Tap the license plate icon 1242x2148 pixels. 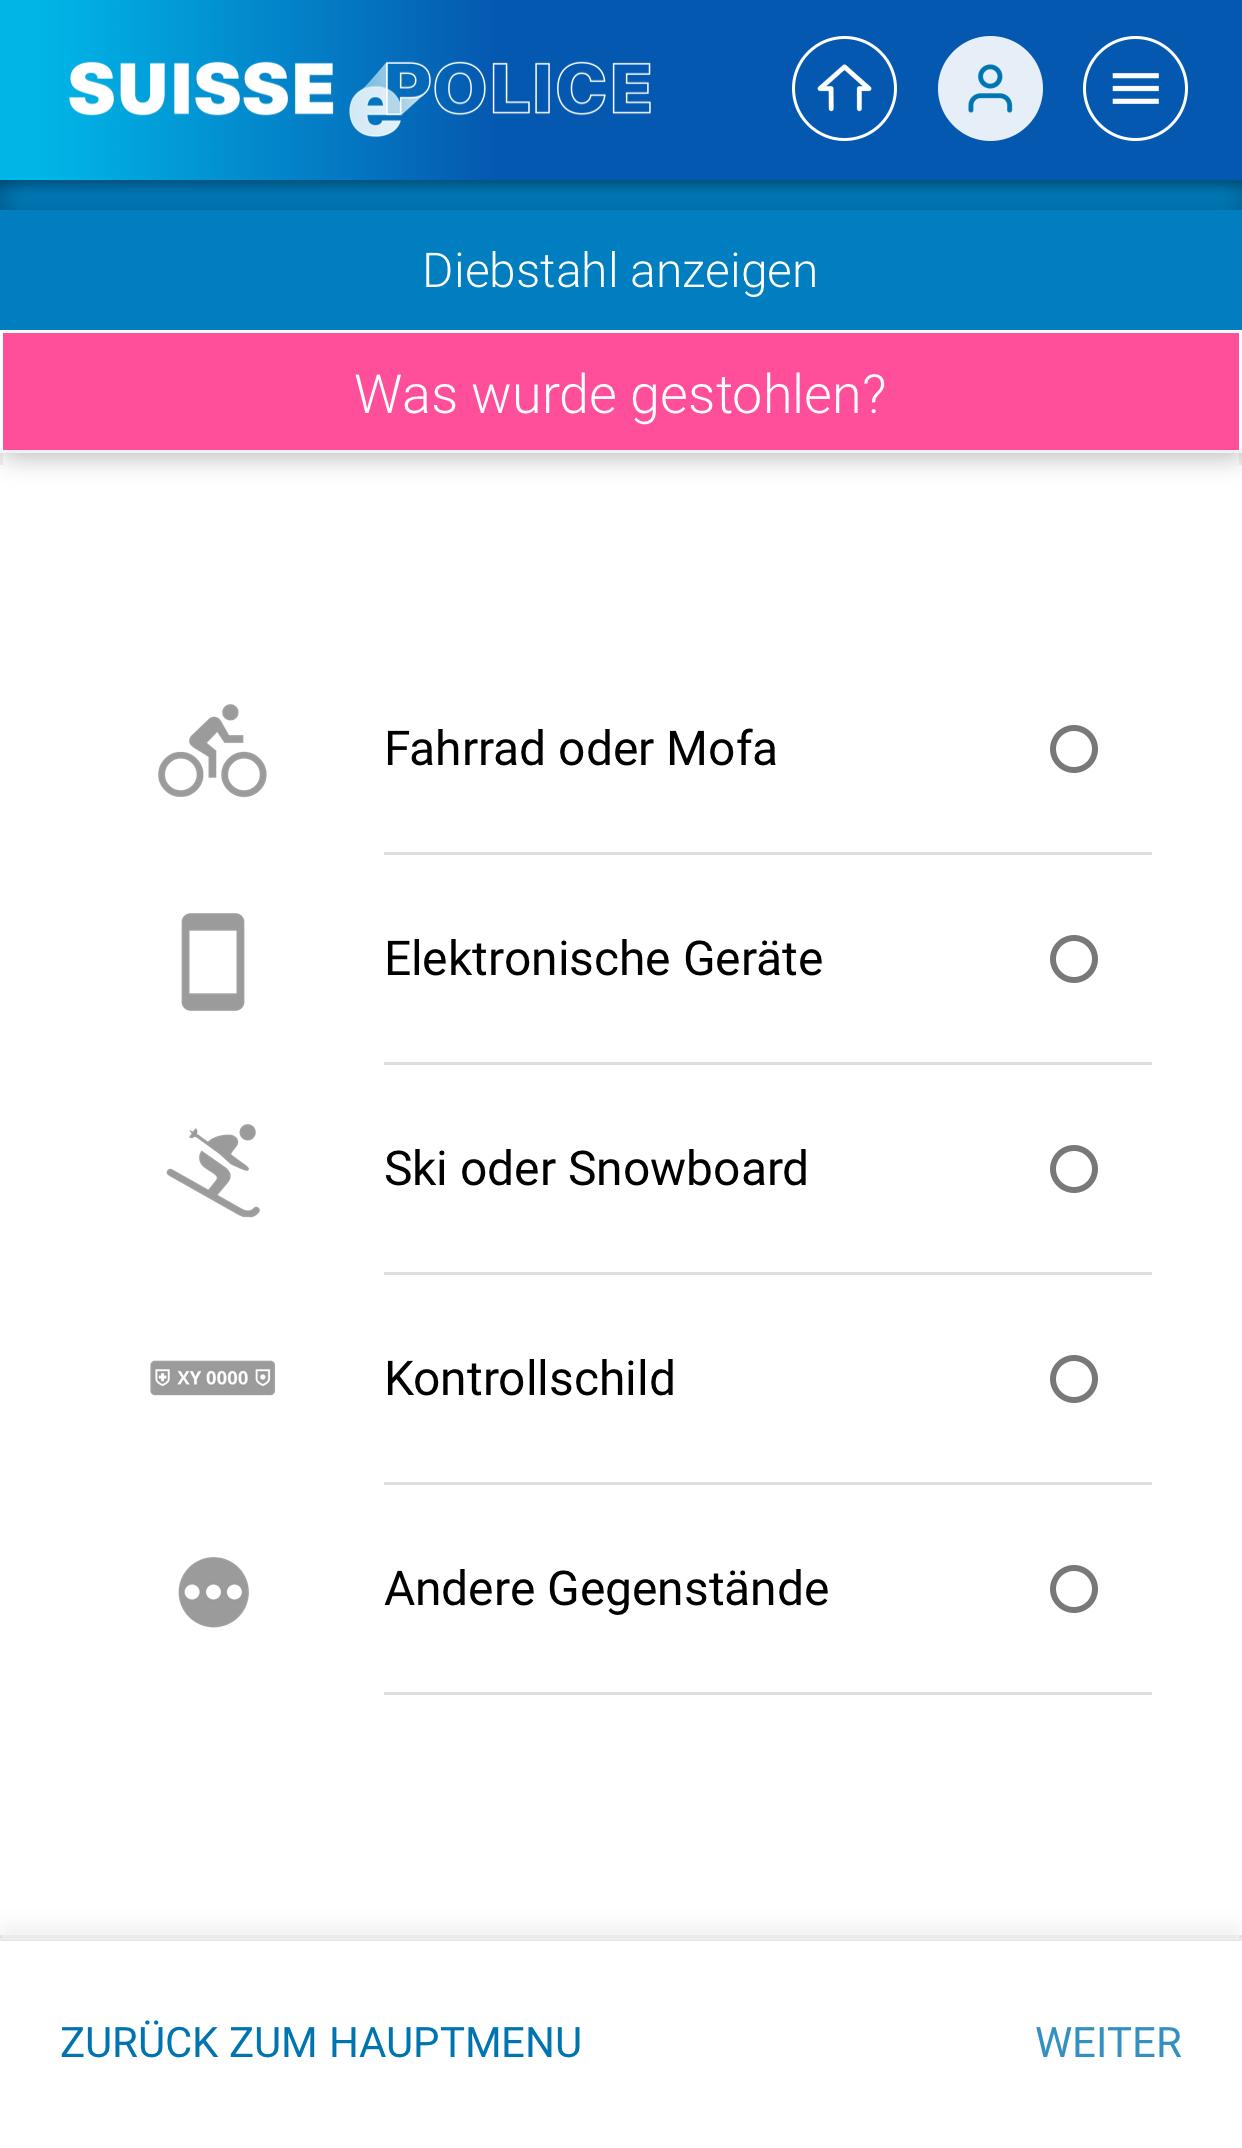click(212, 1378)
